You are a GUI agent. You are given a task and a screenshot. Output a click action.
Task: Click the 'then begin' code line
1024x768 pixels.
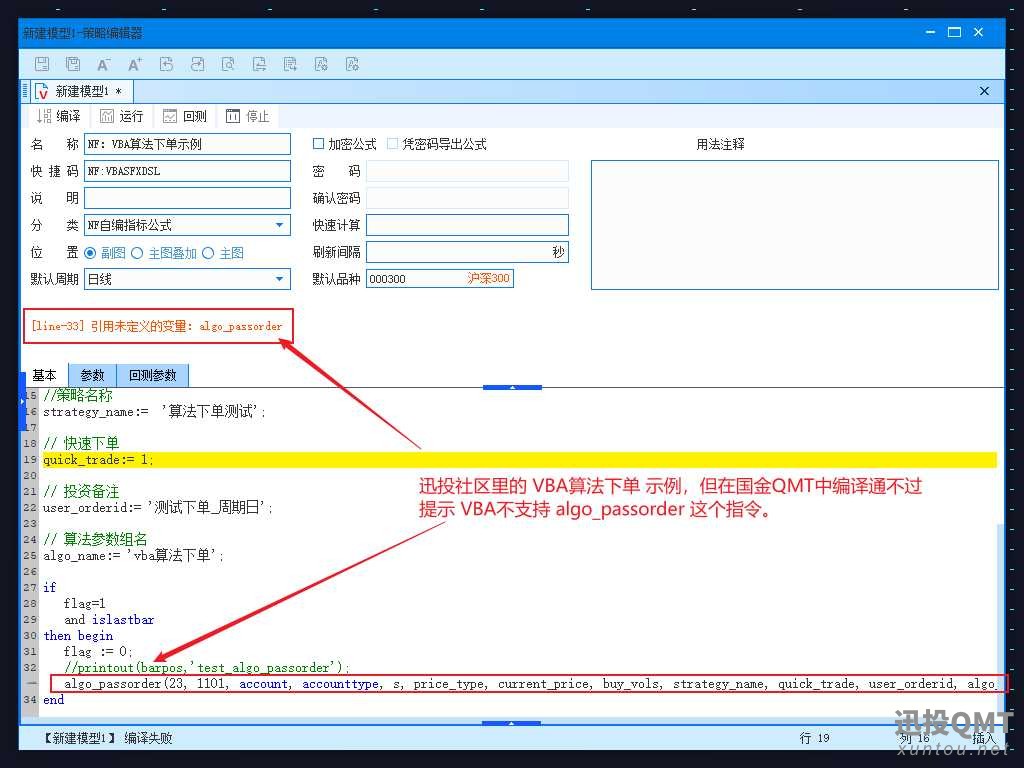78,635
